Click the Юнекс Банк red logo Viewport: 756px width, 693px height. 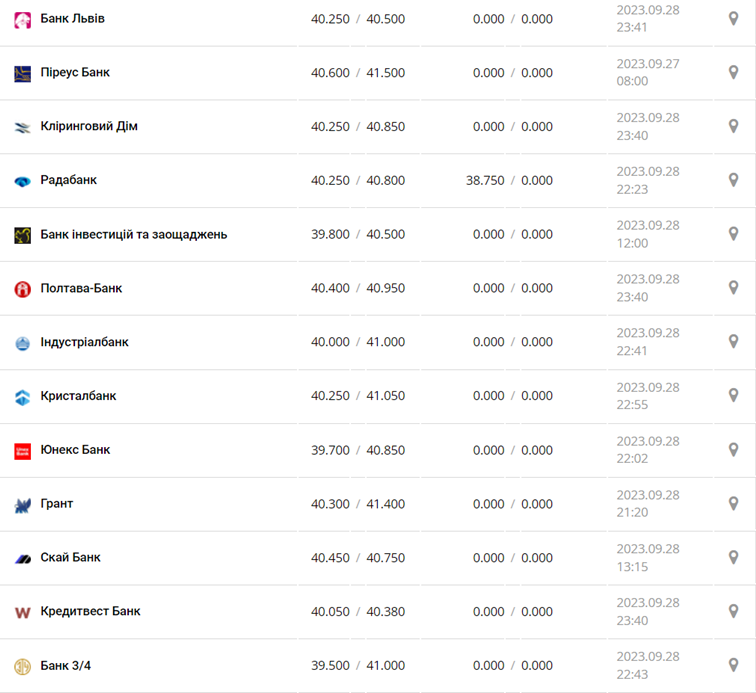(22, 451)
